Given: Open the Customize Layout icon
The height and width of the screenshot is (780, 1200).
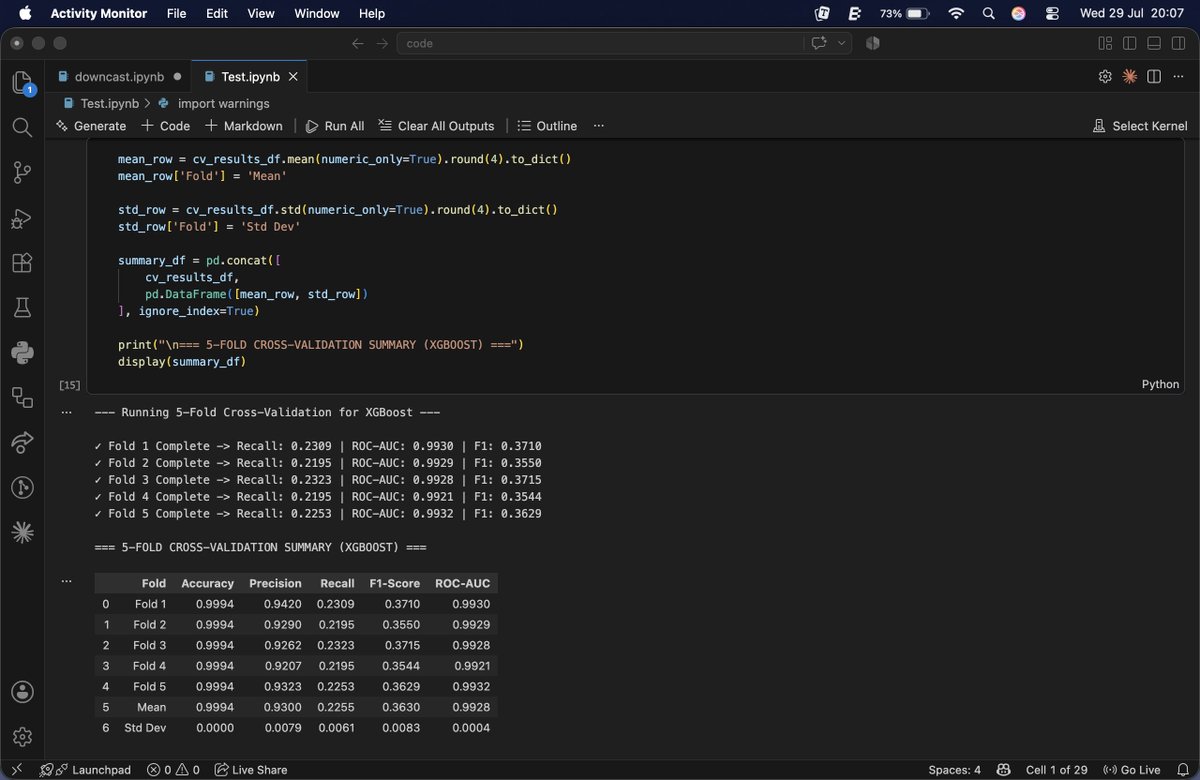Looking at the screenshot, I should coord(1105,43).
